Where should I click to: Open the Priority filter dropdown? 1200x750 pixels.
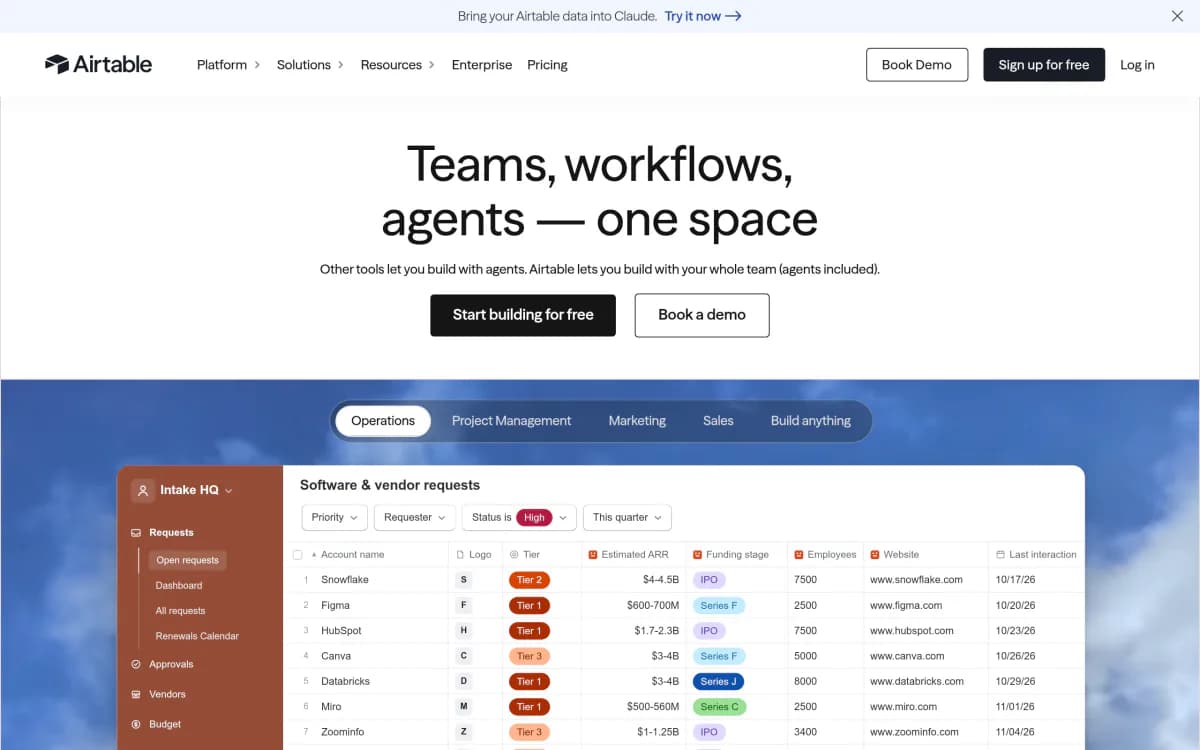pyautogui.click(x=334, y=517)
